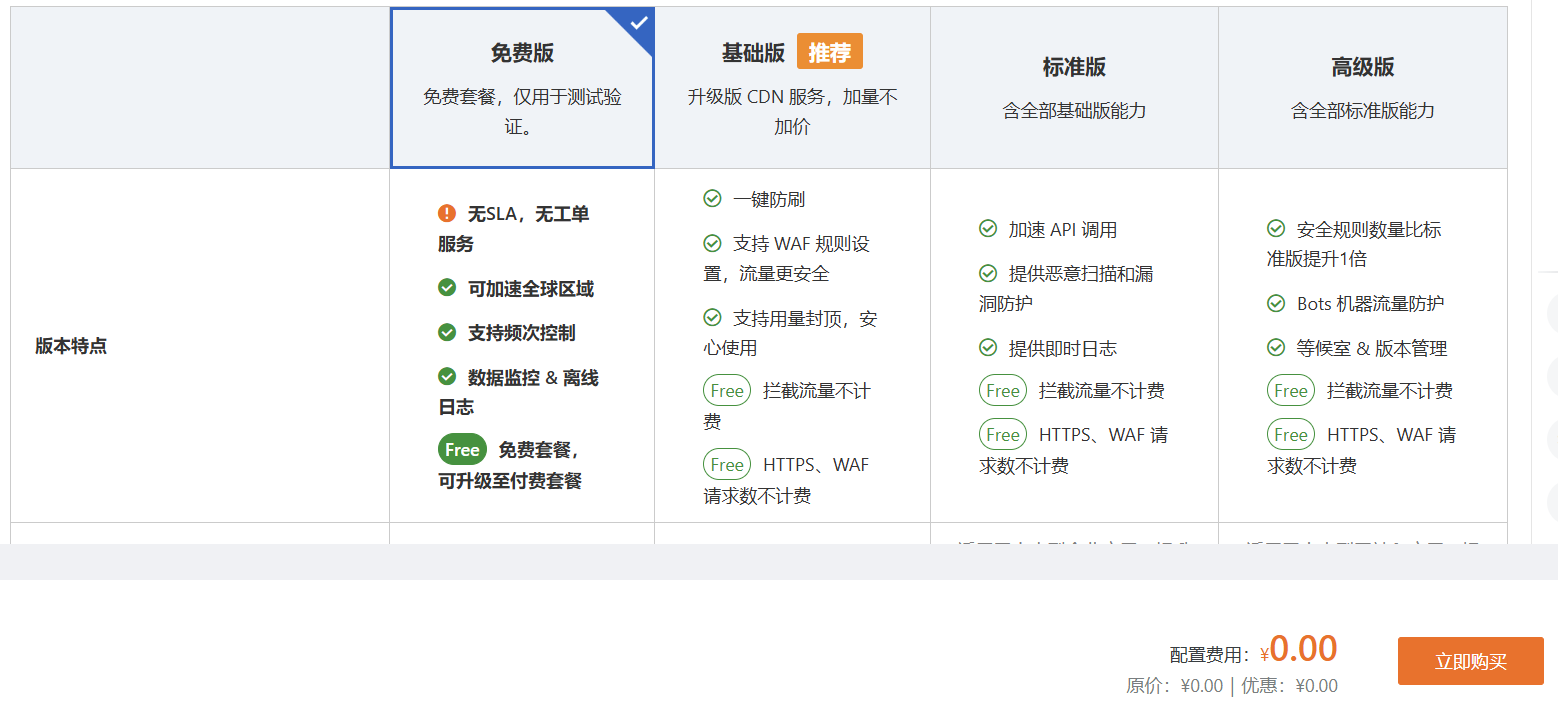Click the check icon beside 提供即时日志
The height and width of the screenshot is (708, 1558).
coord(988,348)
